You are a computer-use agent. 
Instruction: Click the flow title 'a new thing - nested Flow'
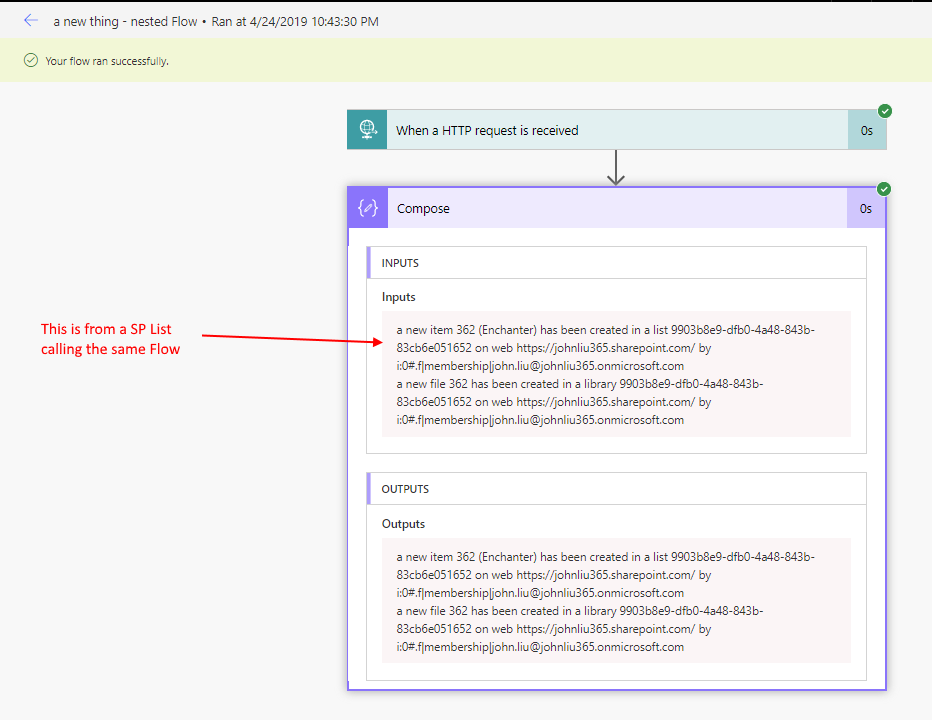tap(125, 21)
